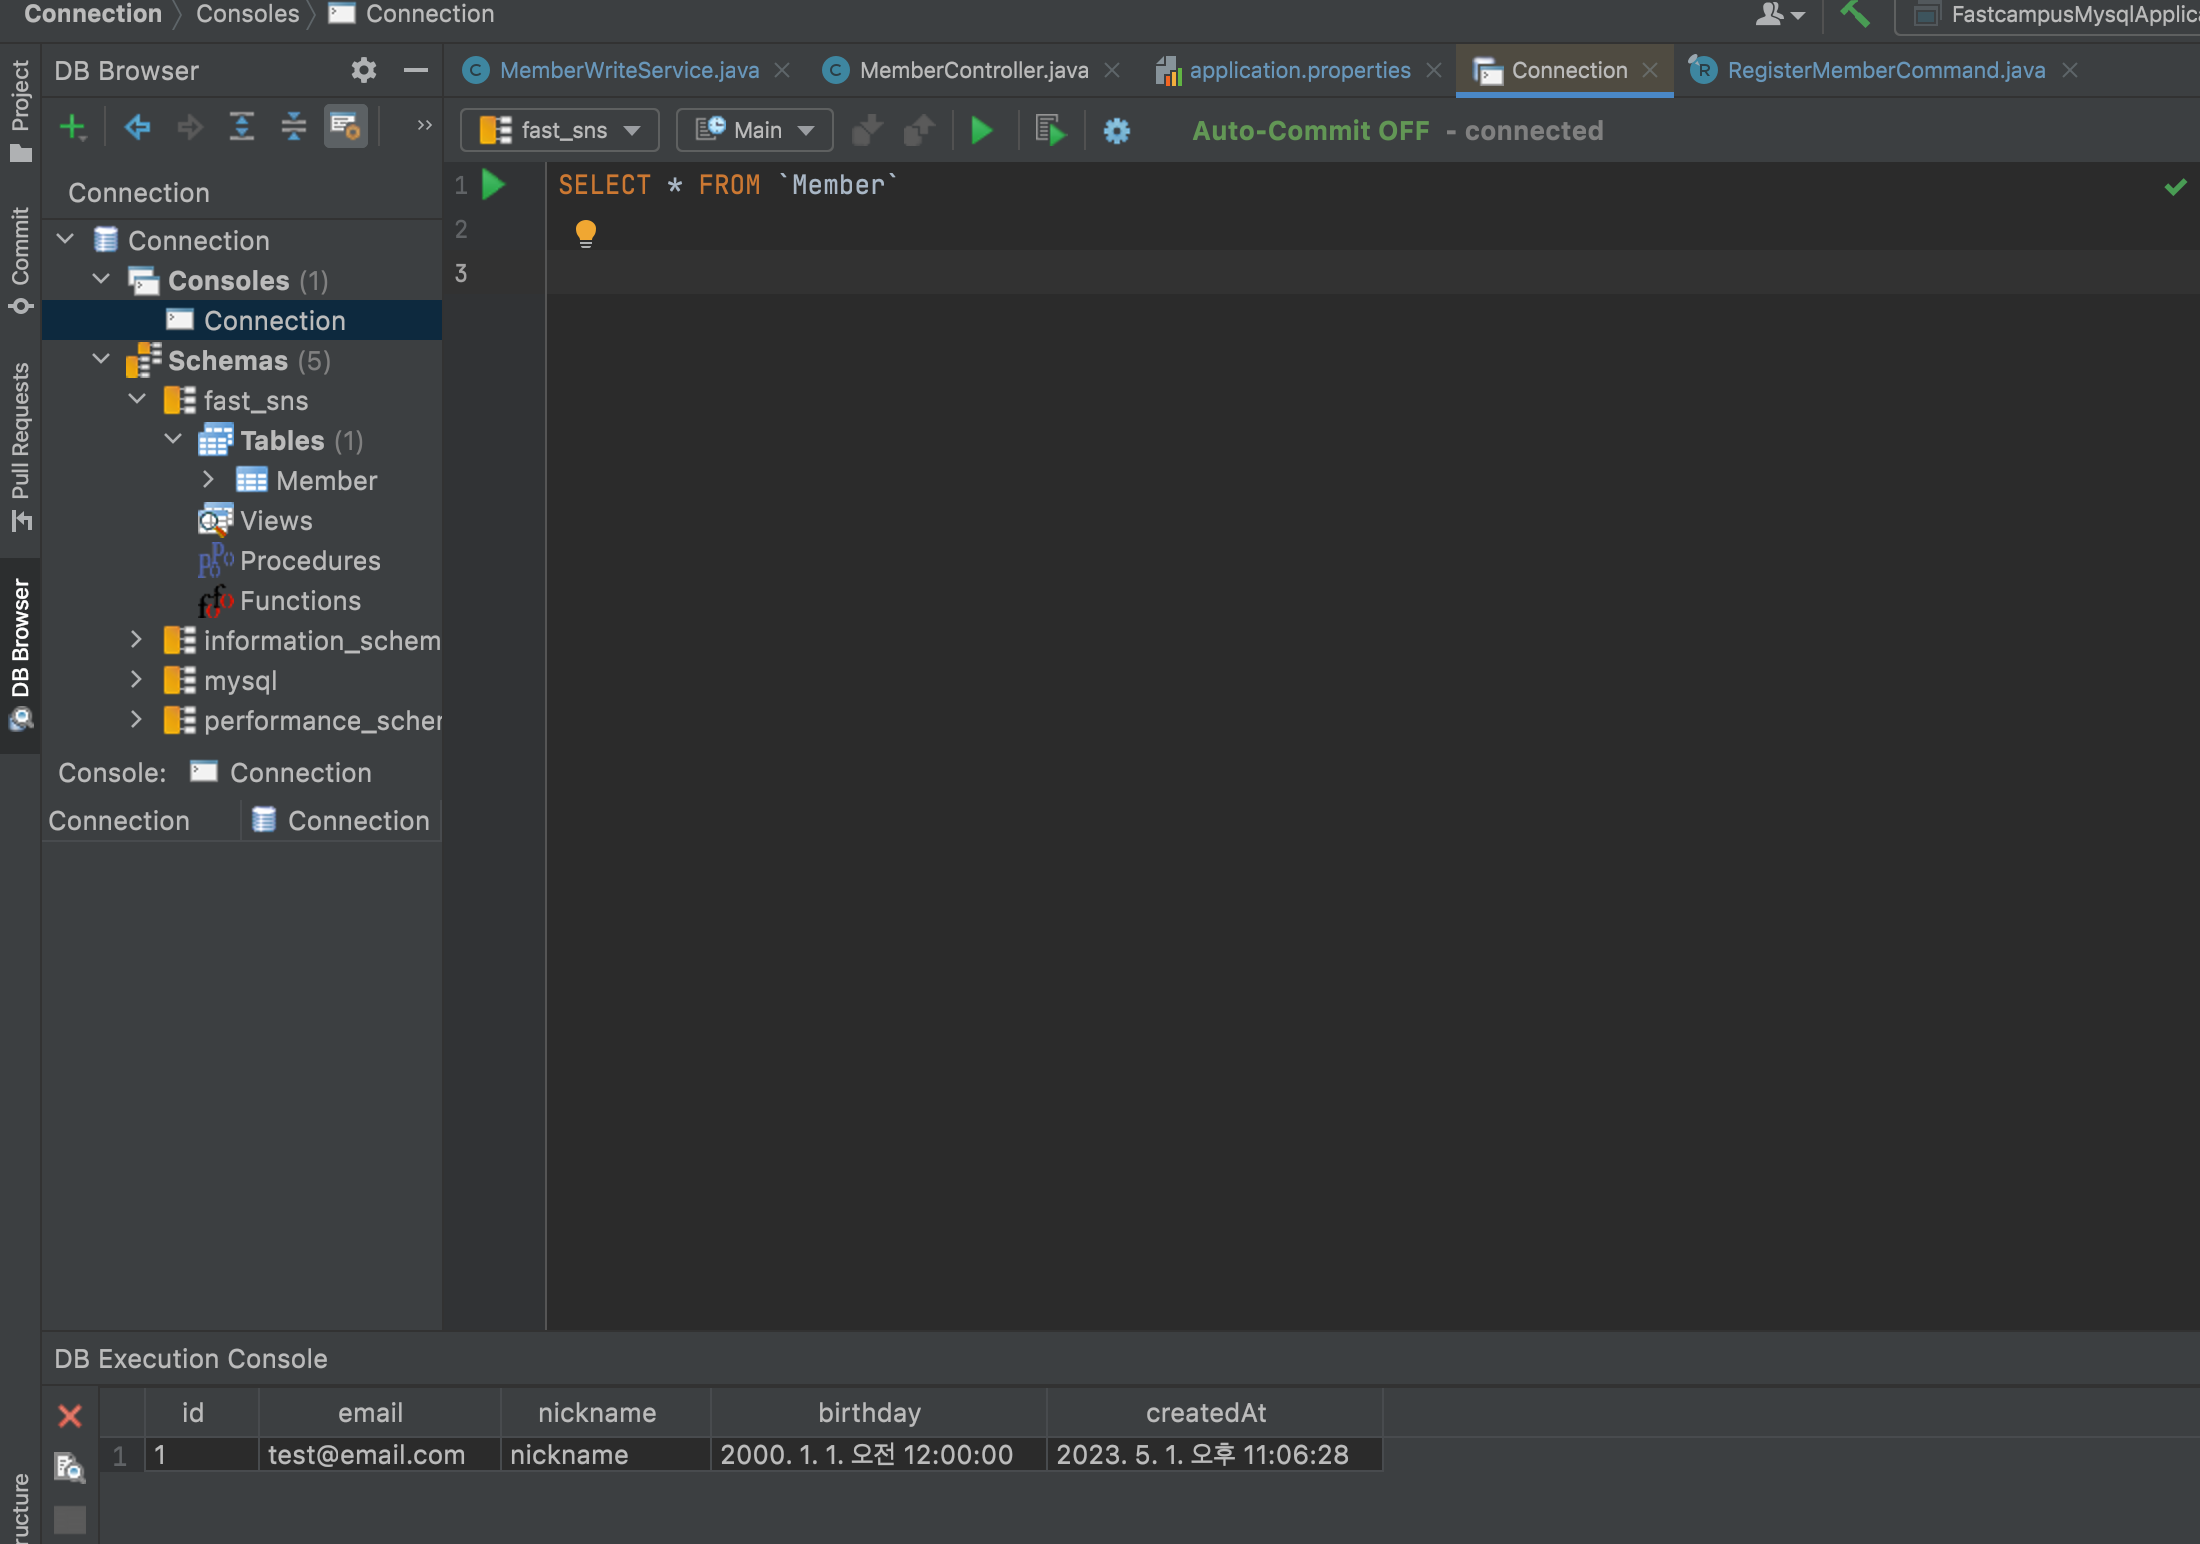2200x1544 pixels.
Task: Switch to application.properties tab
Action: (1299, 70)
